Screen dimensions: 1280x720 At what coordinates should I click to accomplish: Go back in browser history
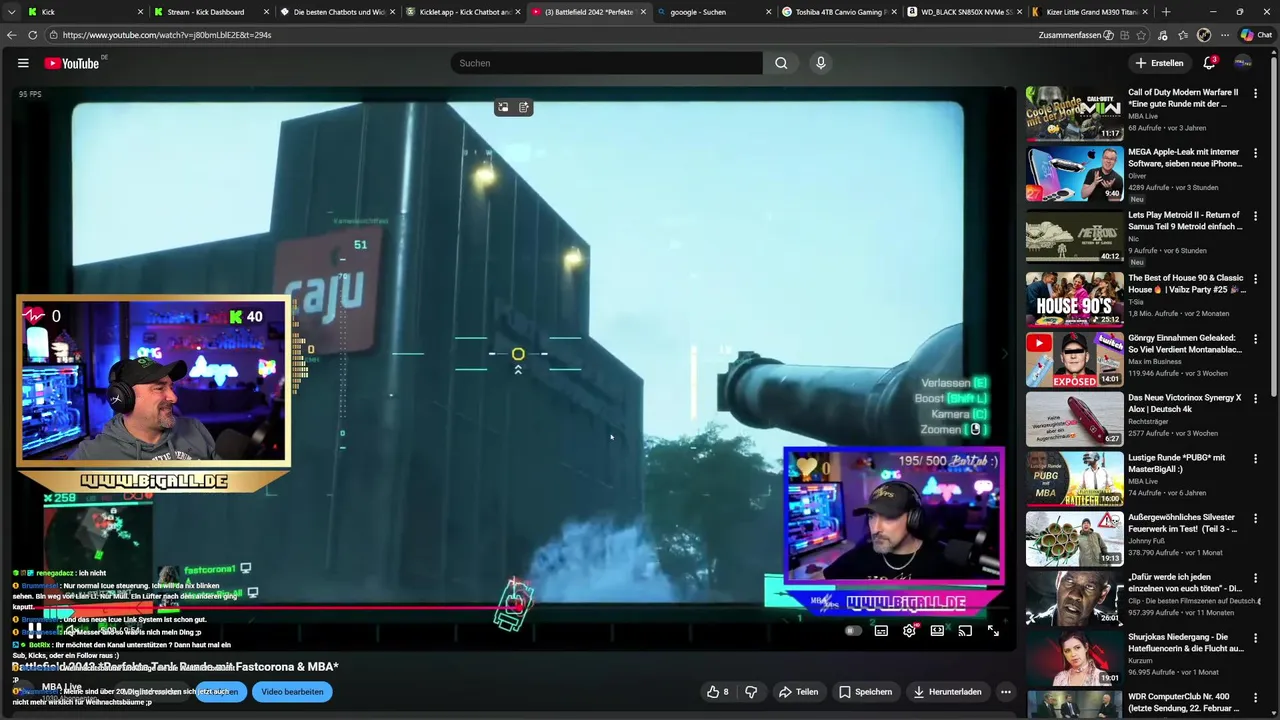pos(11,35)
